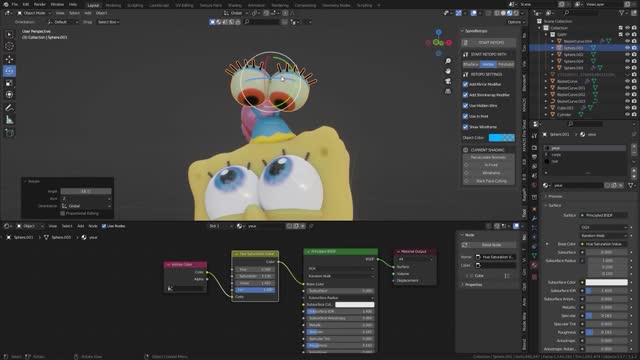Click the START RETOPO button
The width and height of the screenshot is (640, 360).
488,42
